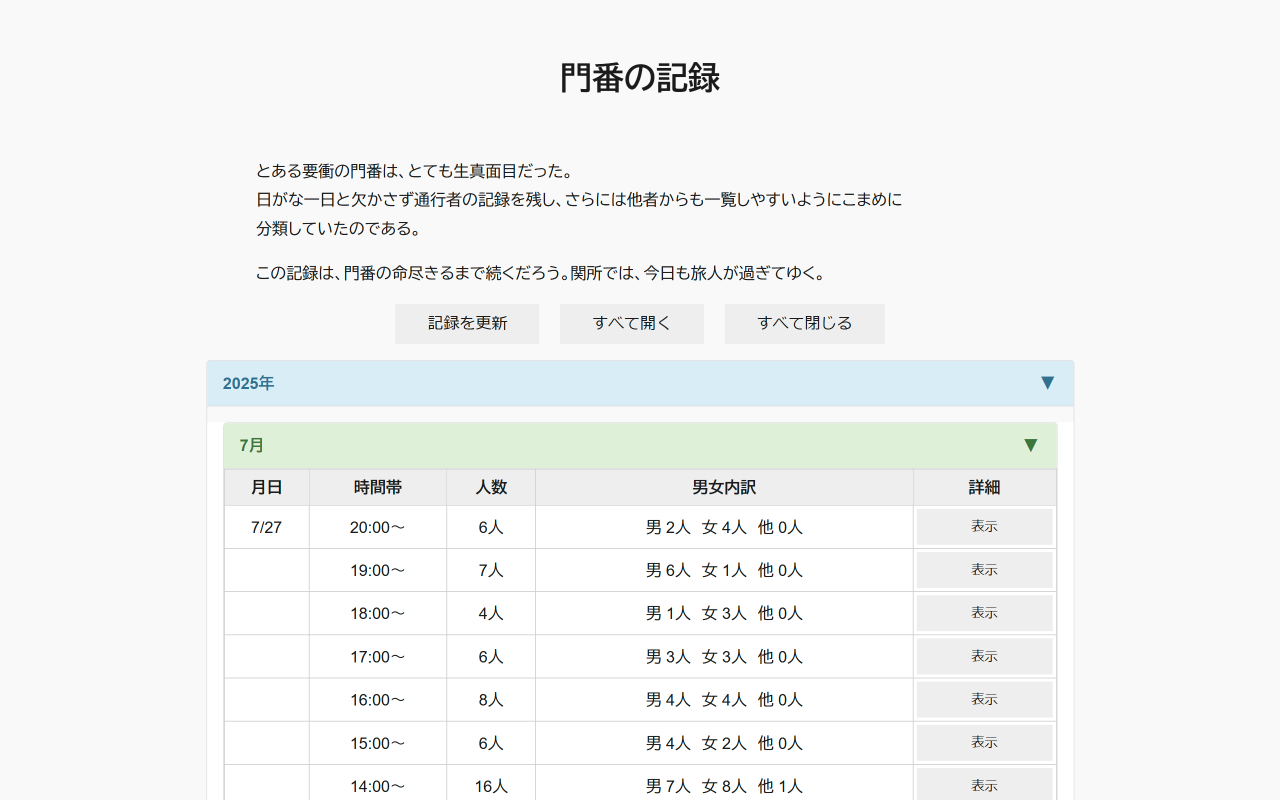
Task: Click the すべて閉じる button
Action: [x=805, y=324]
